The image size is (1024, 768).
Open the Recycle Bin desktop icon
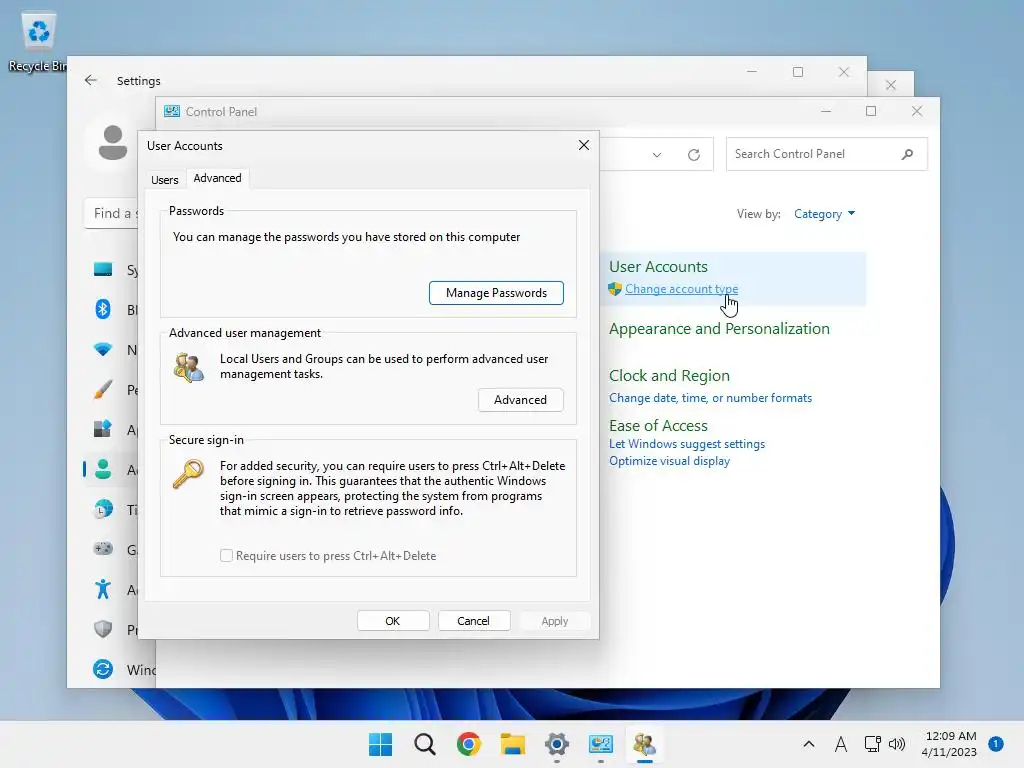[38, 42]
